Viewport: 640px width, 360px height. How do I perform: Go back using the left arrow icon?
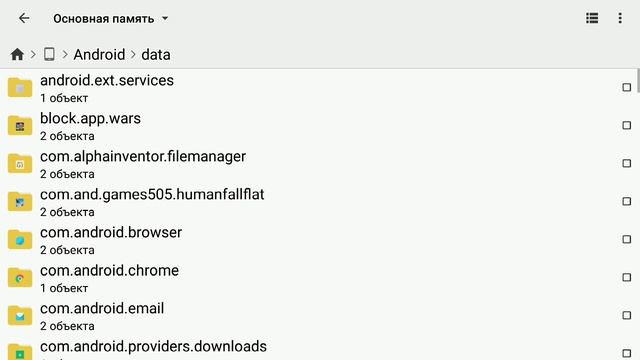[x=24, y=18]
